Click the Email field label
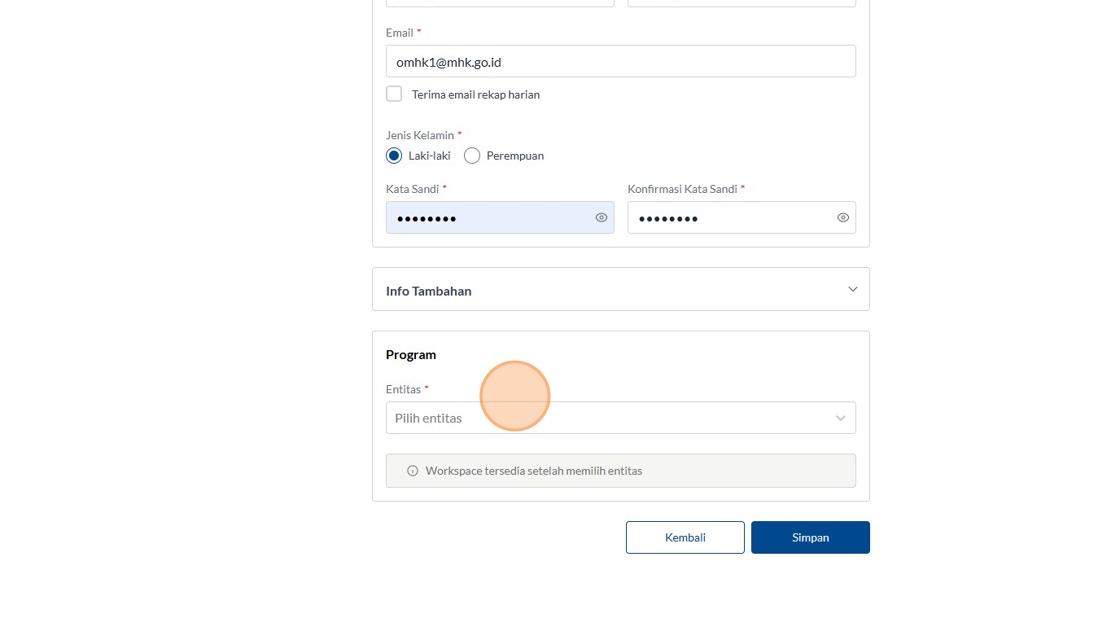 [399, 33]
